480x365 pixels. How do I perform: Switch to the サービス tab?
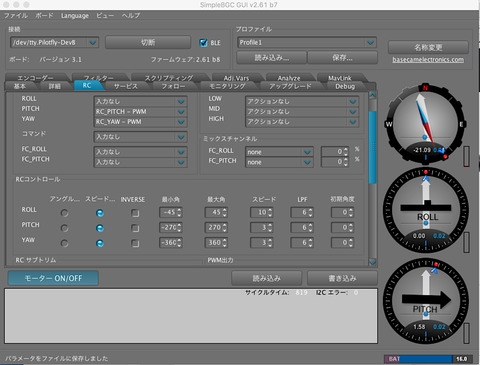click(x=126, y=86)
